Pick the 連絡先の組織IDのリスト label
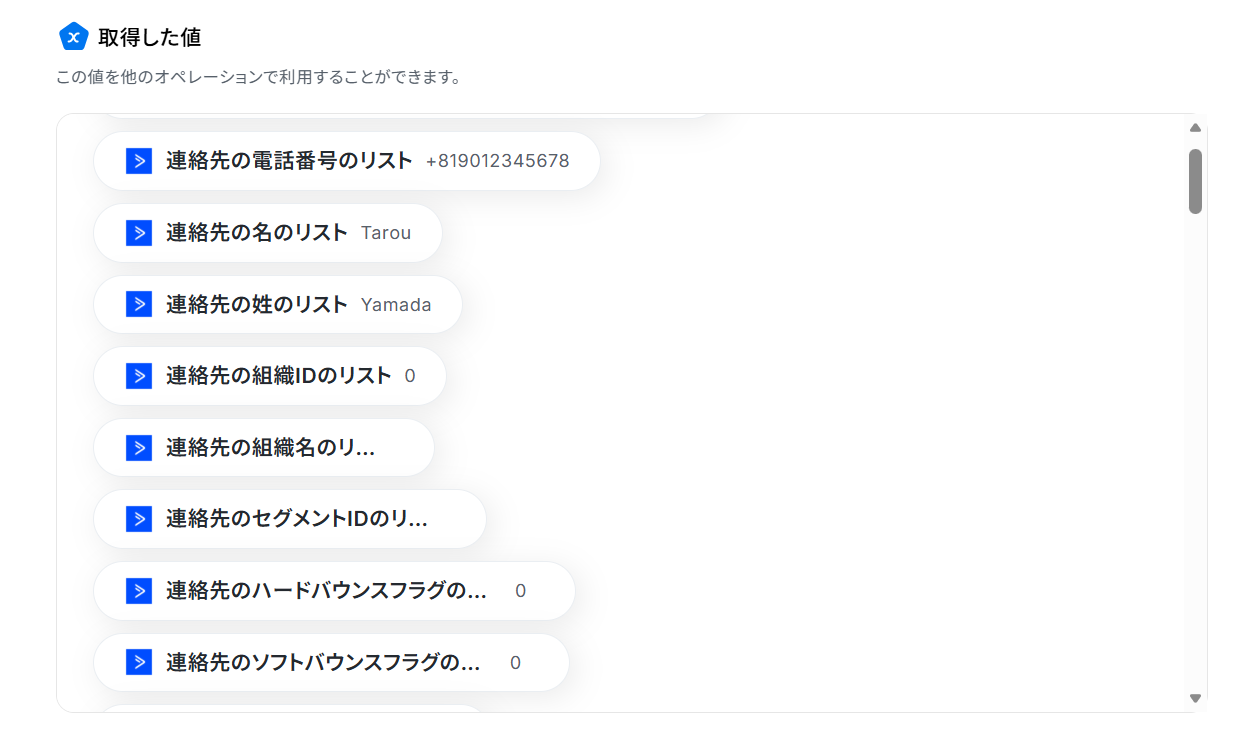 [x=279, y=376]
